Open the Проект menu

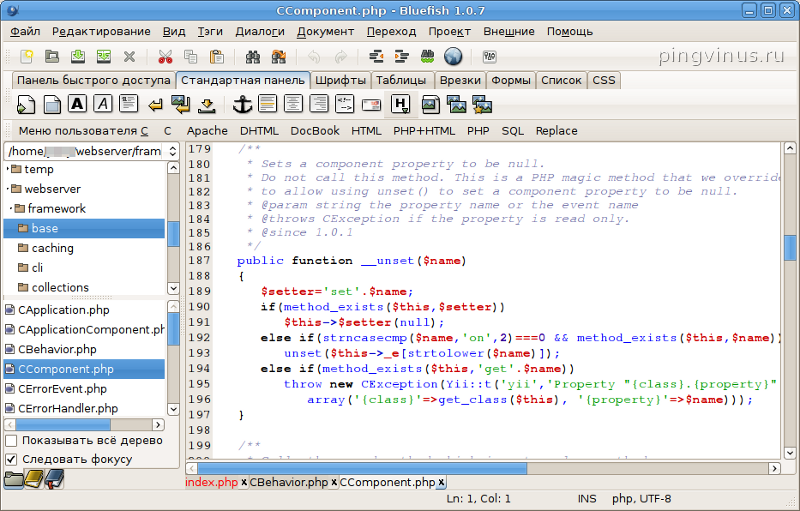coord(449,32)
